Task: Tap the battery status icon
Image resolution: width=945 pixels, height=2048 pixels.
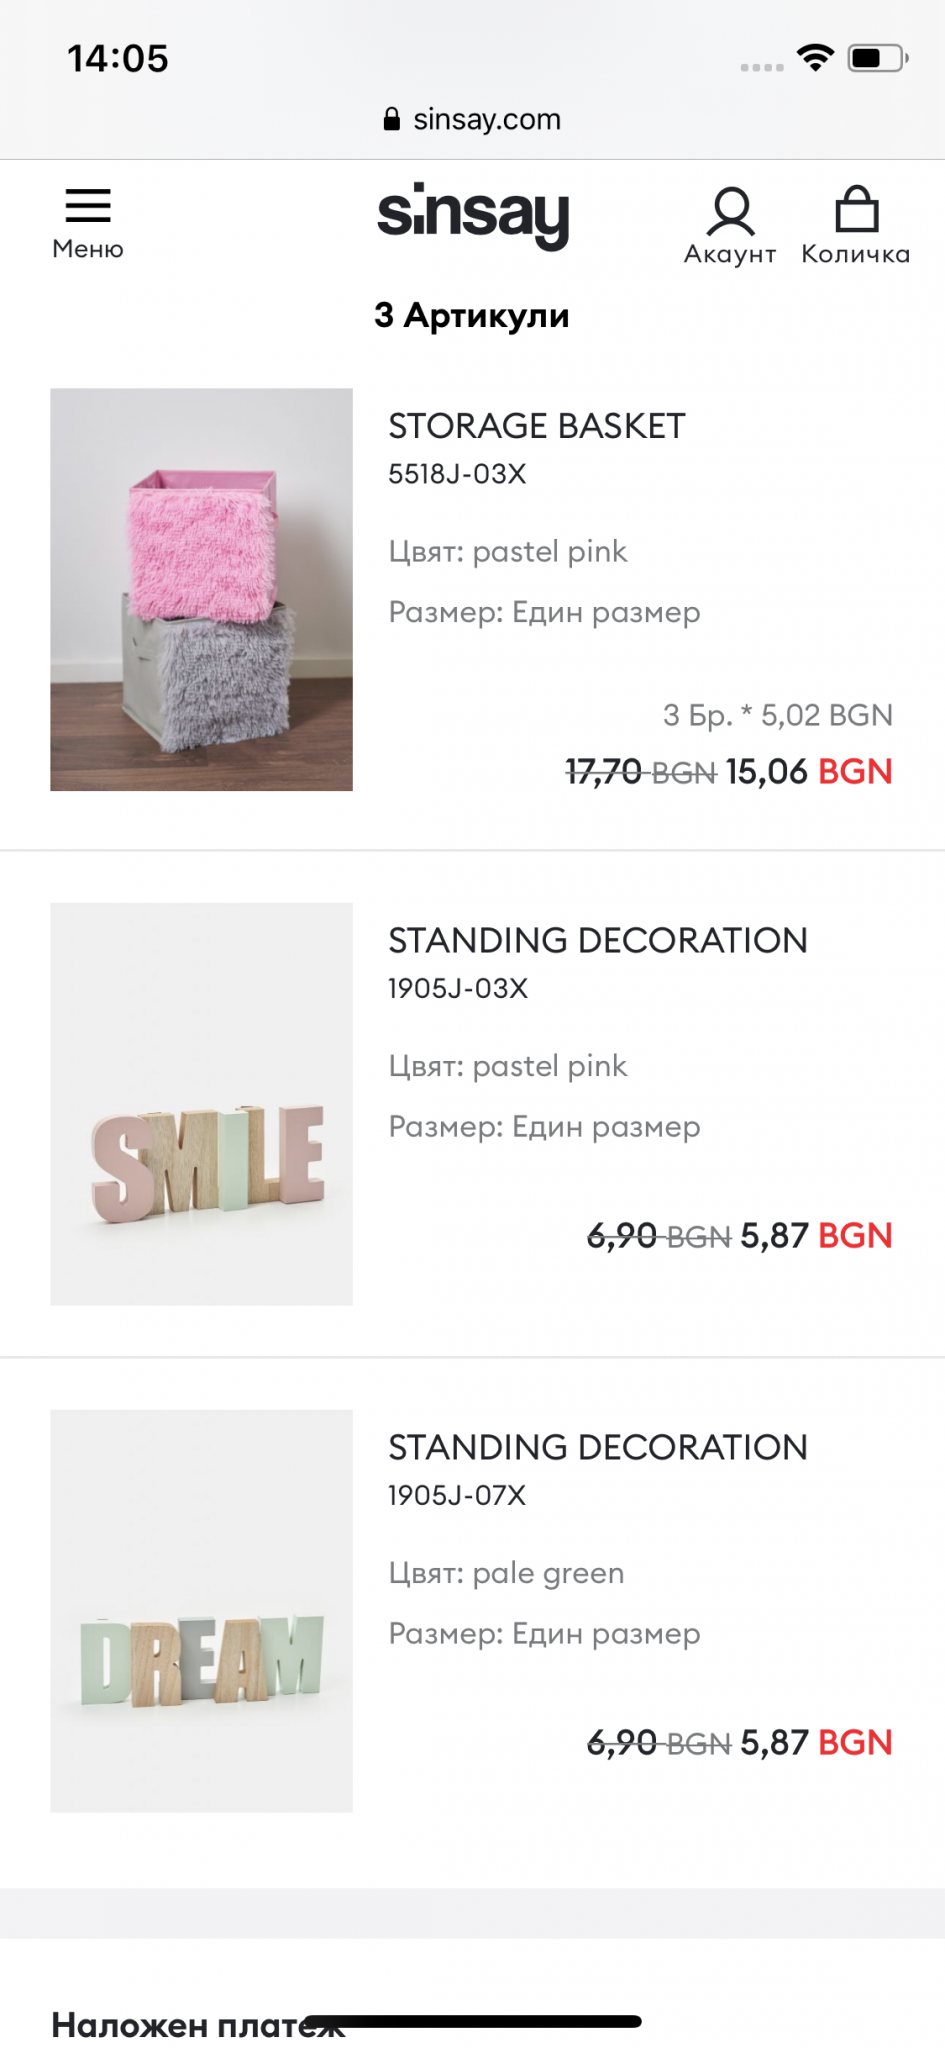Action: (x=877, y=58)
